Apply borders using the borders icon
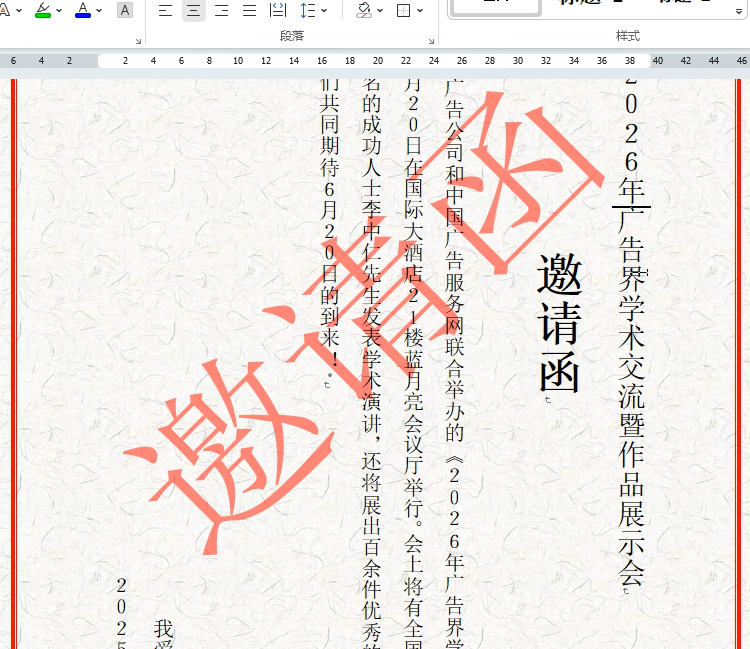Image resolution: width=750 pixels, height=649 pixels. click(x=404, y=10)
